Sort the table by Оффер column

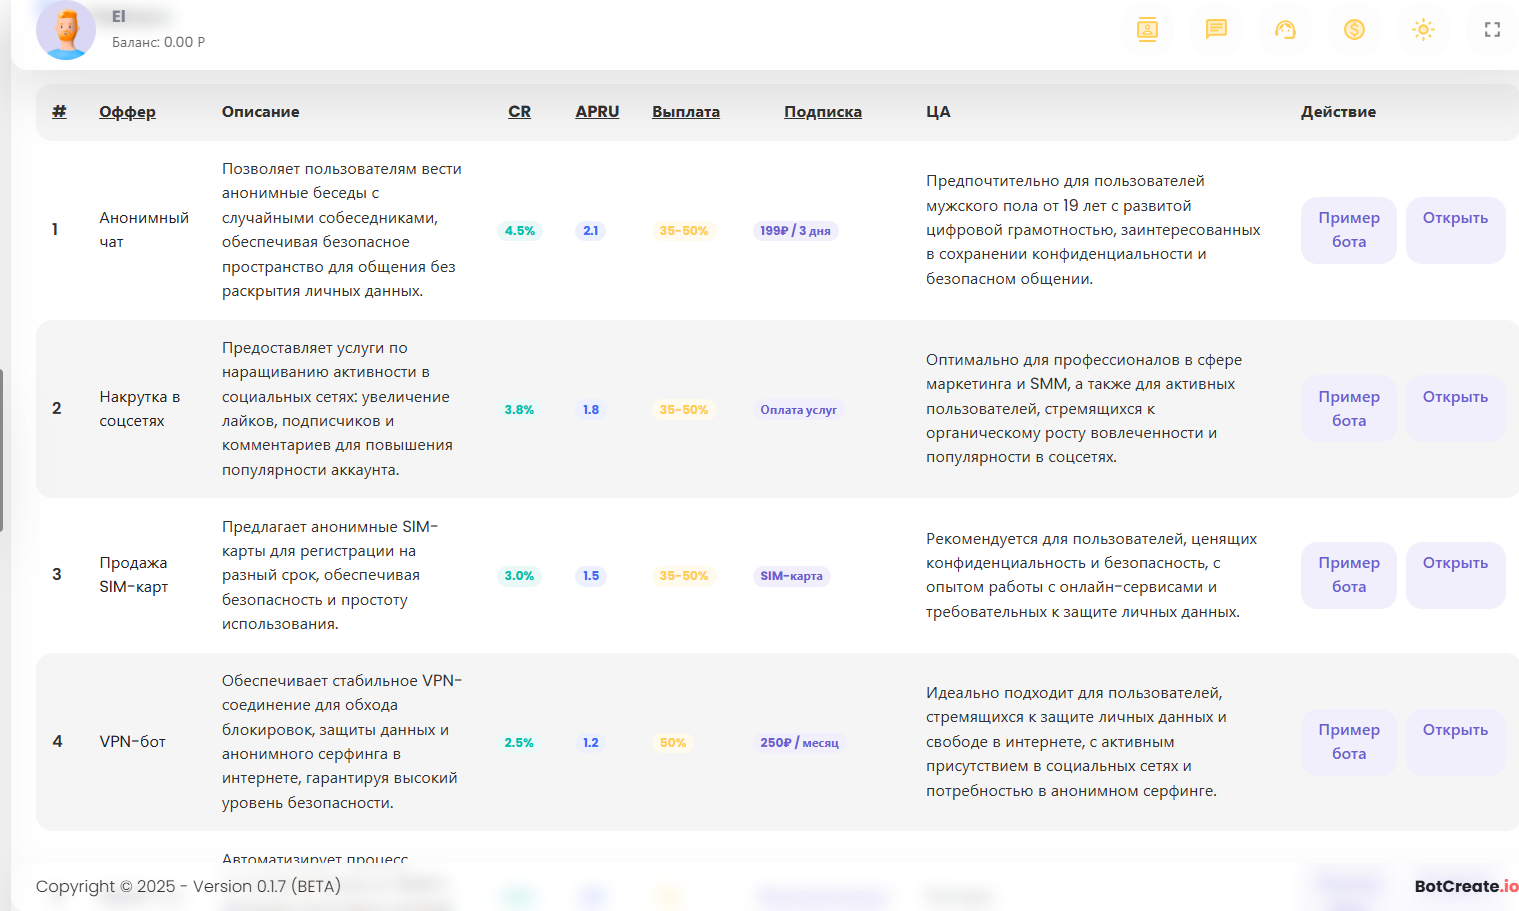(x=127, y=111)
